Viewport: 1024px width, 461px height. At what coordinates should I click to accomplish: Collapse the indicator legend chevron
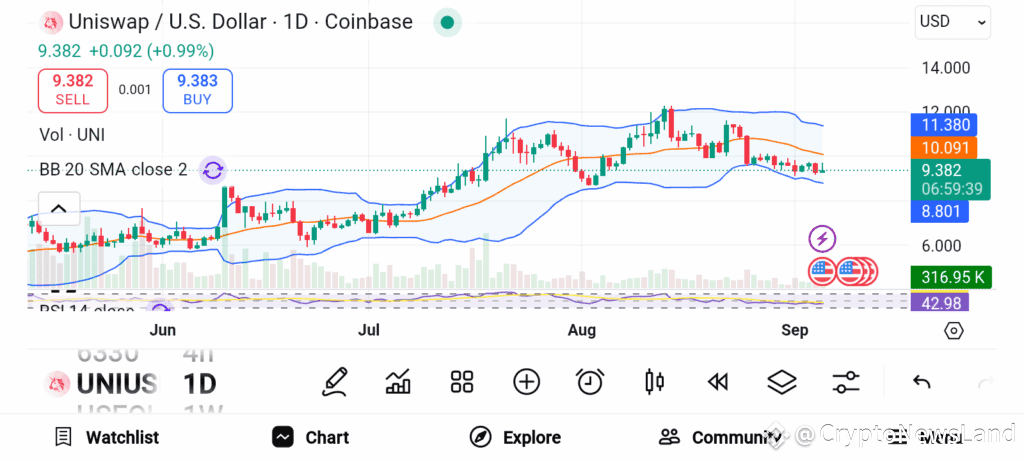[x=59, y=209]
